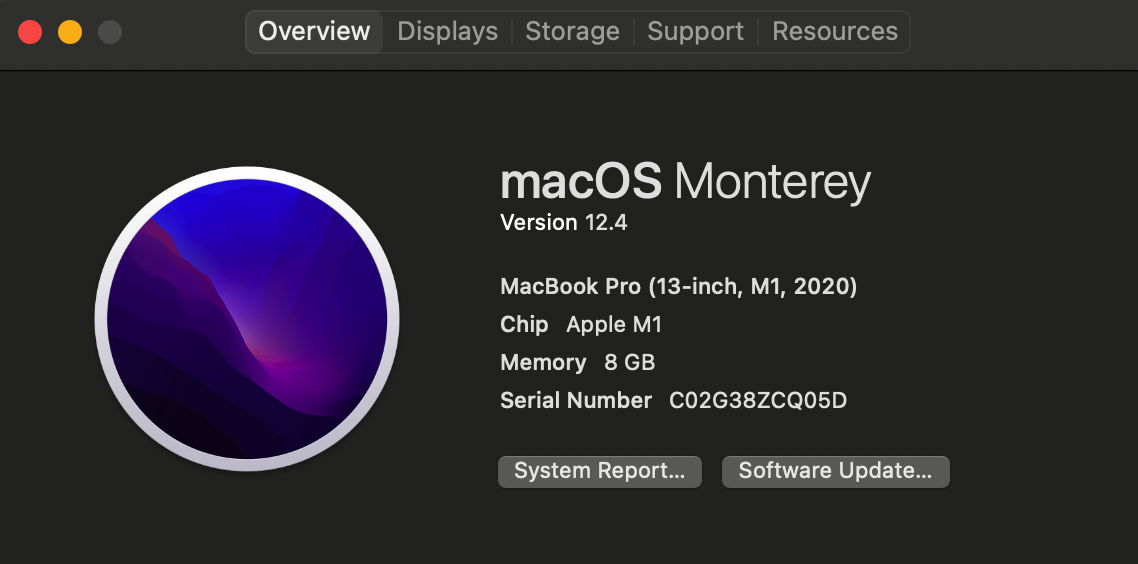Click the Memory label
Screen dimensions: 1138x564
[x=543, y=363]
